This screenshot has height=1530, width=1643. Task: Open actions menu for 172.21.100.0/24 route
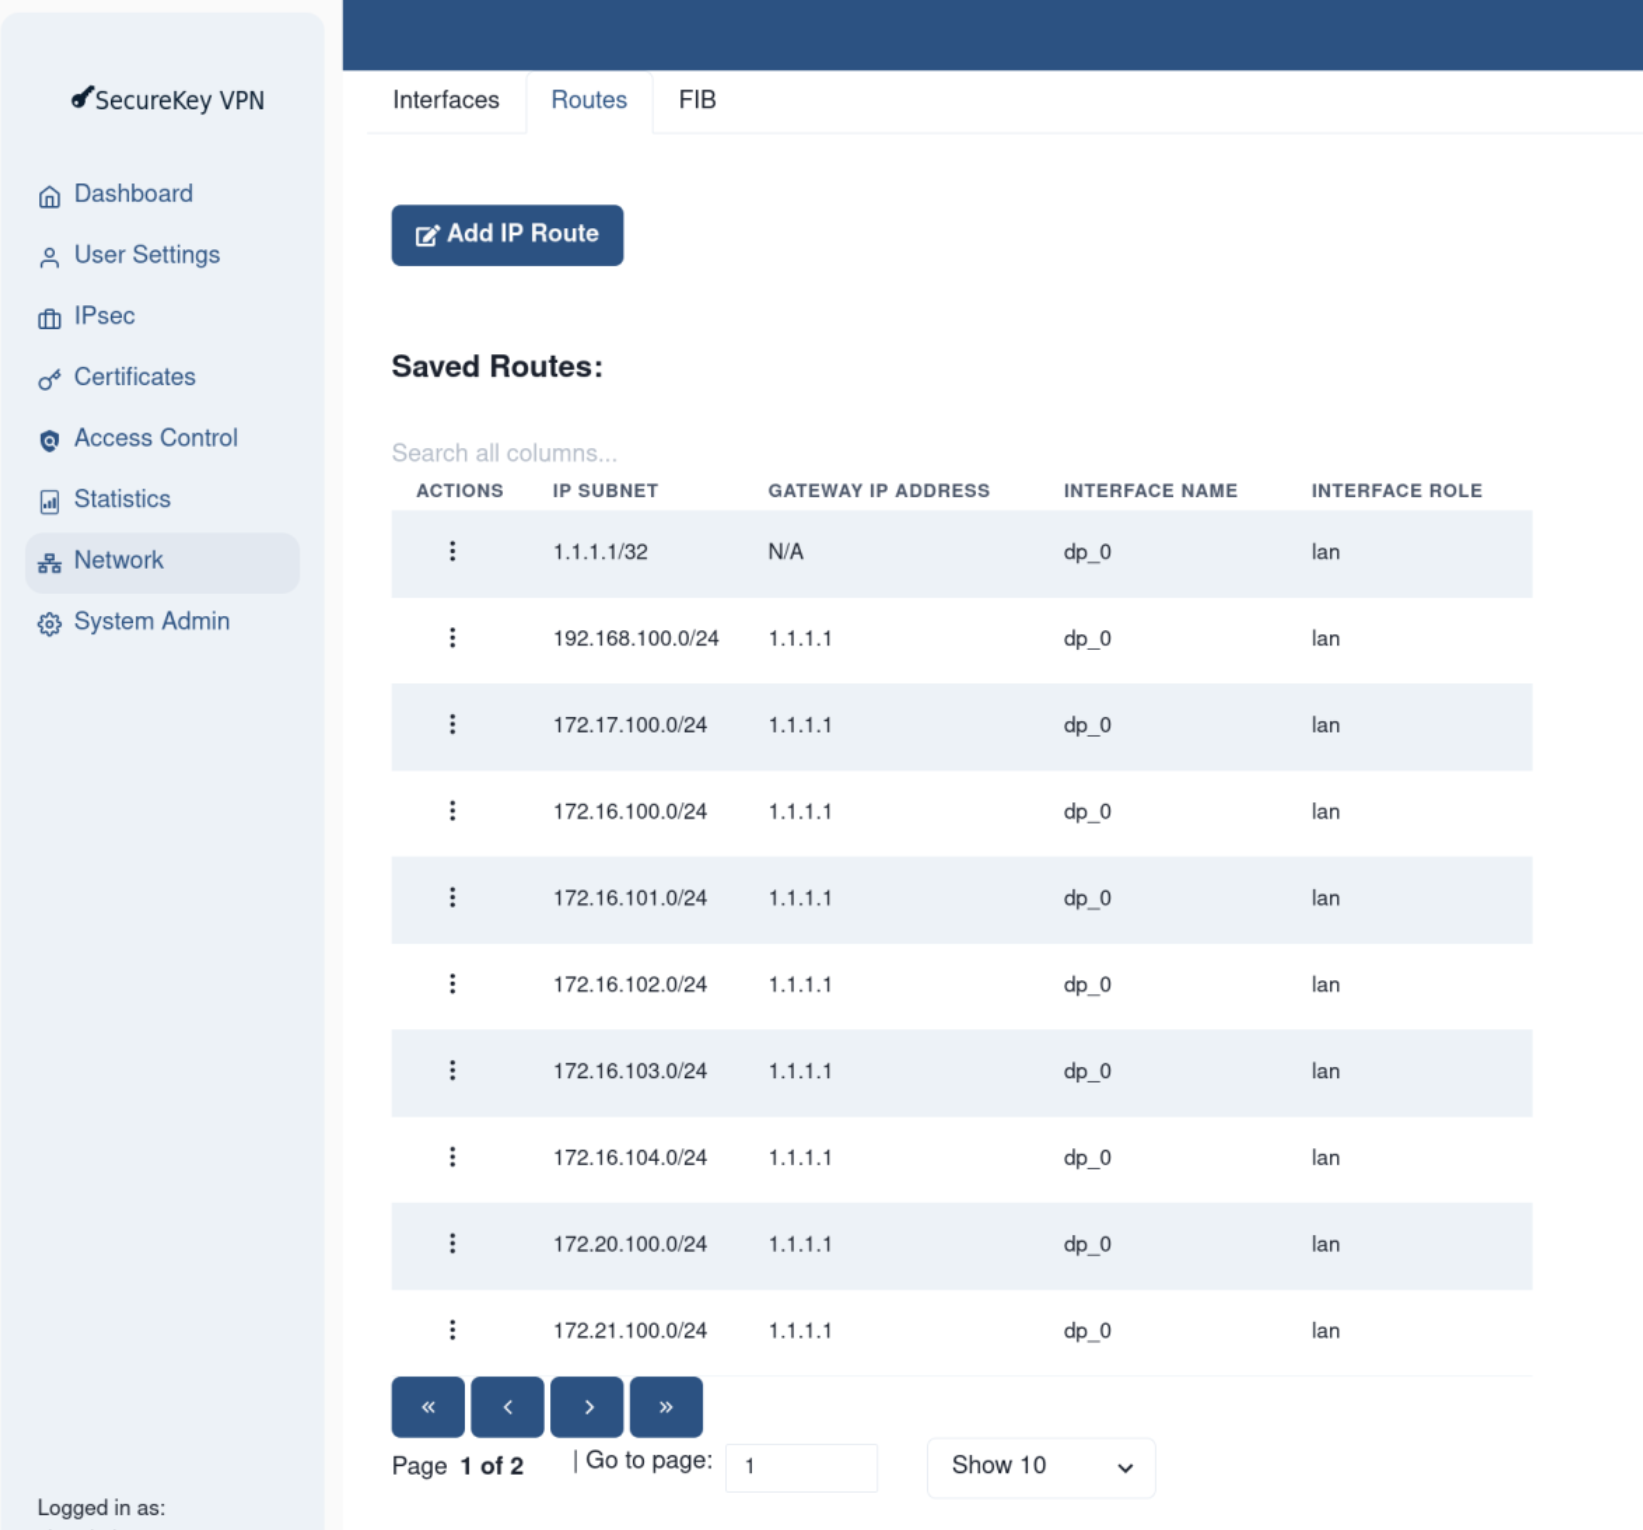coord(452,1330)
